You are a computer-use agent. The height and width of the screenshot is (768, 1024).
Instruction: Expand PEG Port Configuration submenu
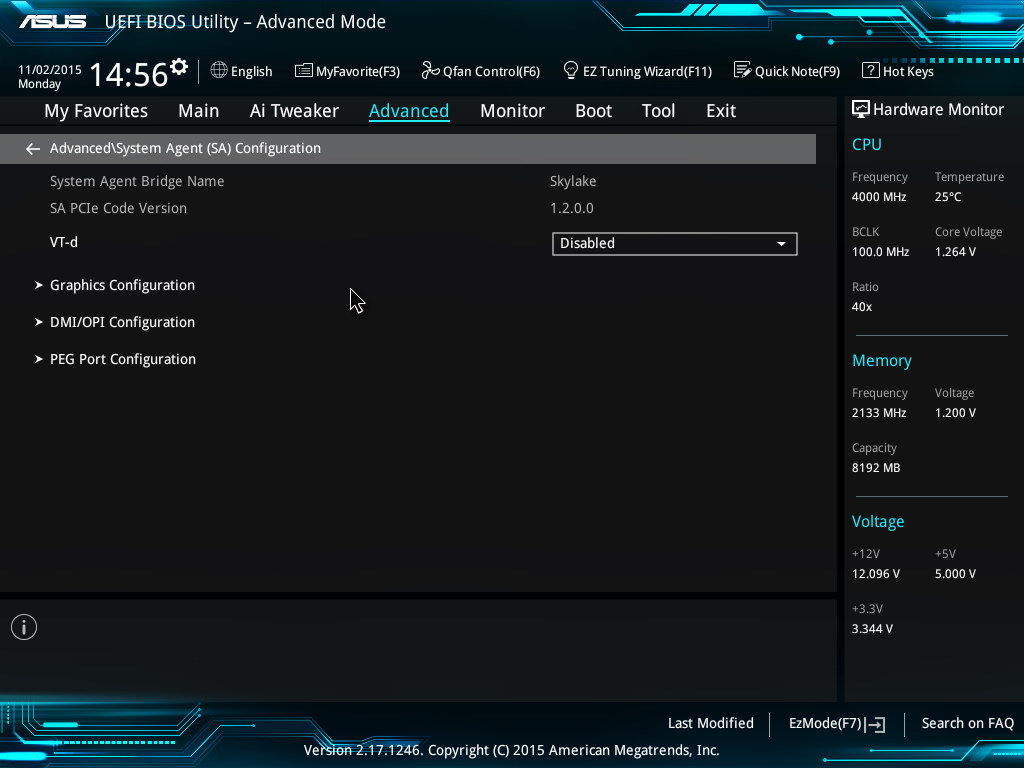[122, 359]
